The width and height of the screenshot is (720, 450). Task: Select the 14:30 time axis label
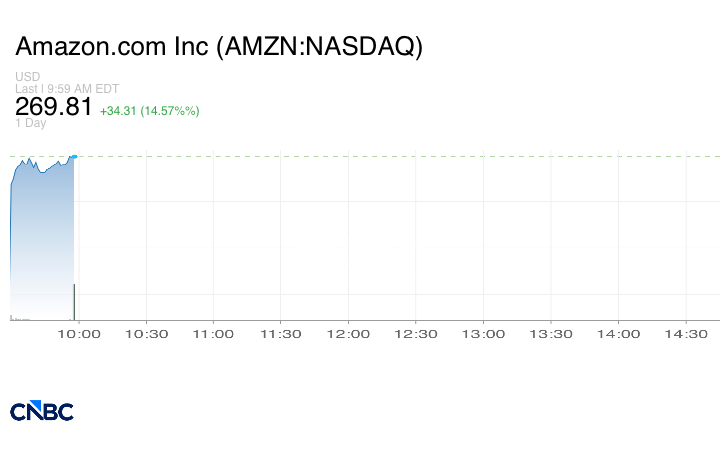click(686, 334)
